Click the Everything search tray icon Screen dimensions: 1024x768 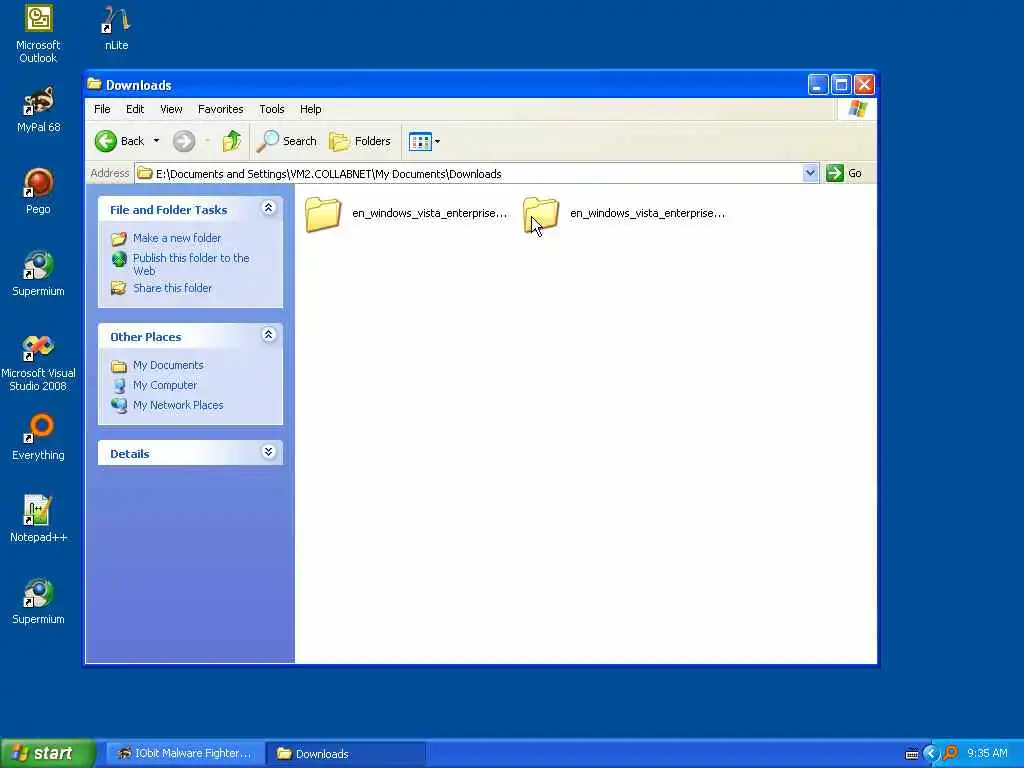[x=951, y=754]
